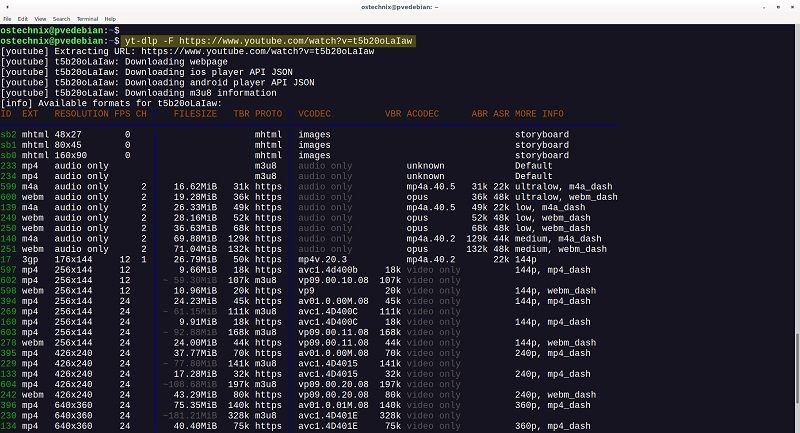The width and height of the screenshot is (800, 433).
Task: Click the FILESIZE column header
Action: tap(196, 114)
